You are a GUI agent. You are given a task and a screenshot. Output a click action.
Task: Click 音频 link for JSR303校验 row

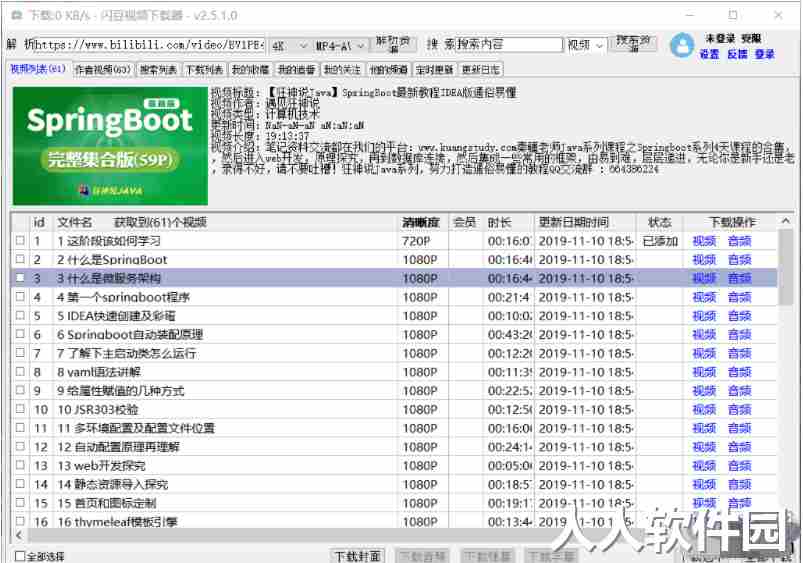(739, 409)
